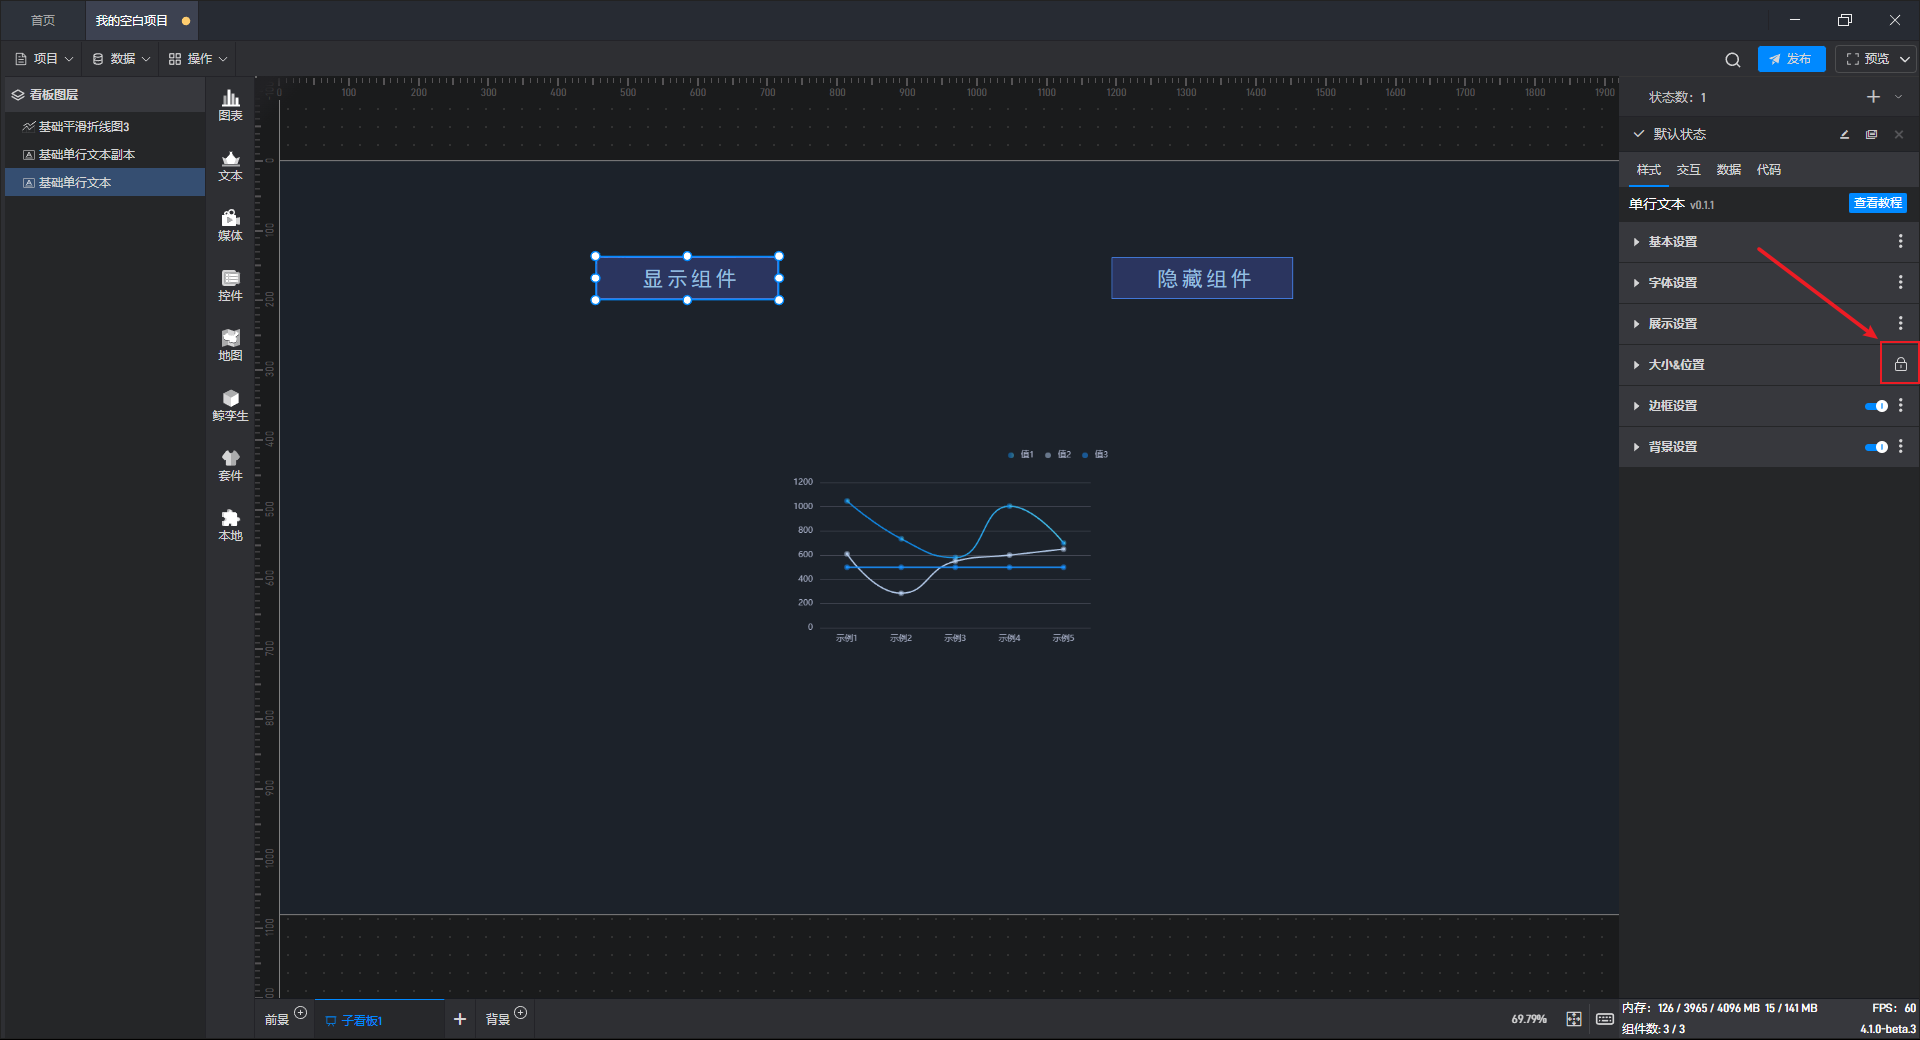Expand the 基本设置 section
The height and width of the screenshot is (1040, 1920).
1636,242
